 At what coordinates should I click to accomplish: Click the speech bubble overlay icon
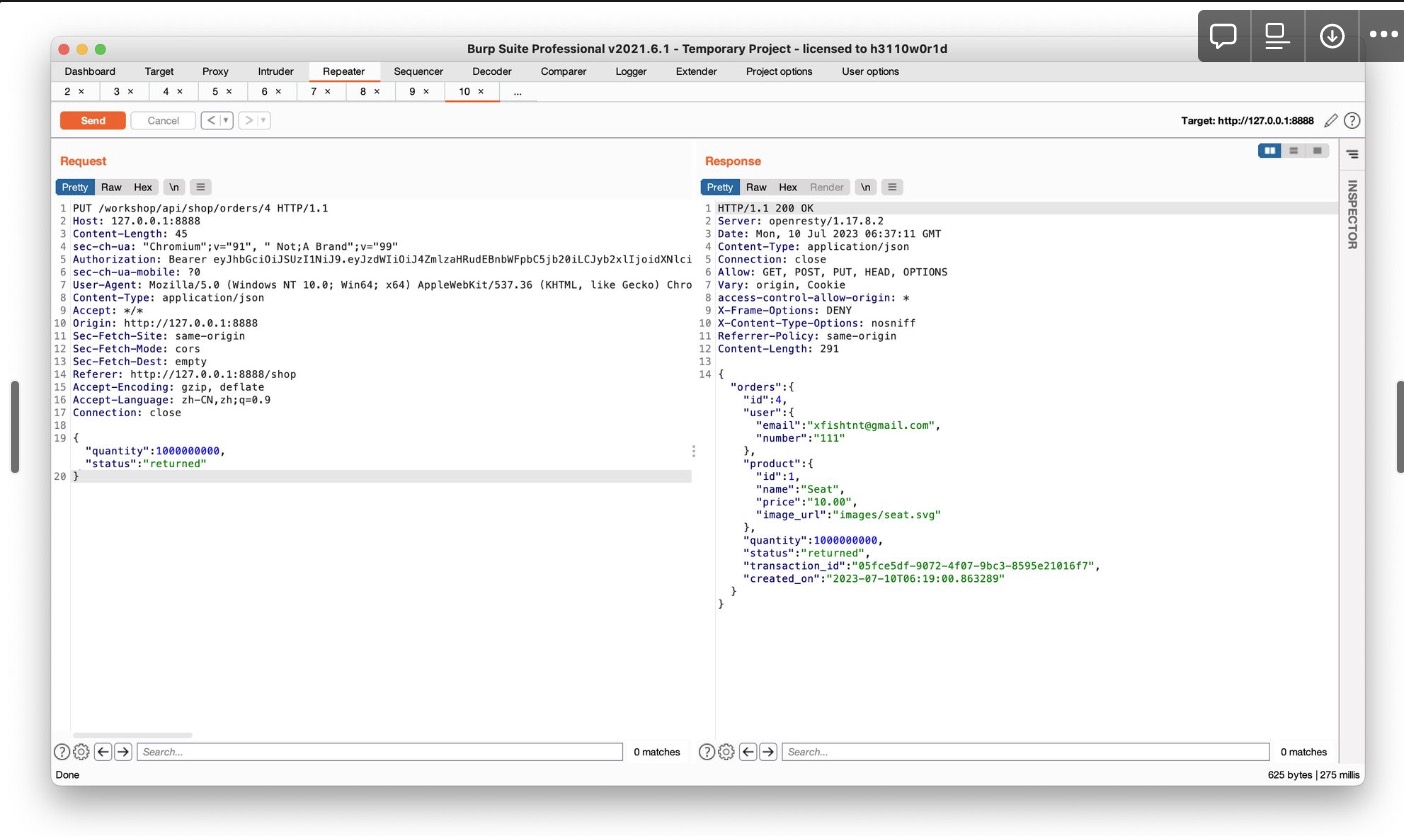click(1223, 36)
